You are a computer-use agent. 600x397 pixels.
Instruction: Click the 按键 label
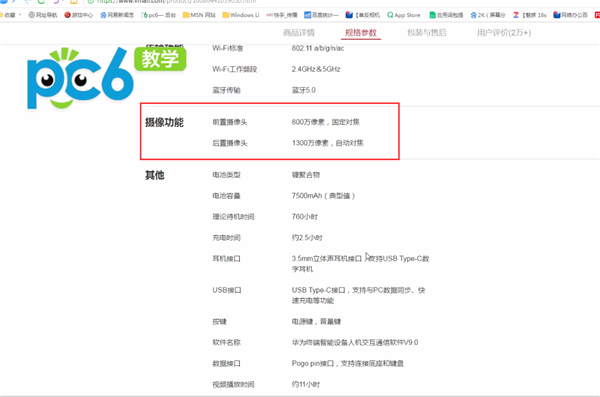[220, 322]
